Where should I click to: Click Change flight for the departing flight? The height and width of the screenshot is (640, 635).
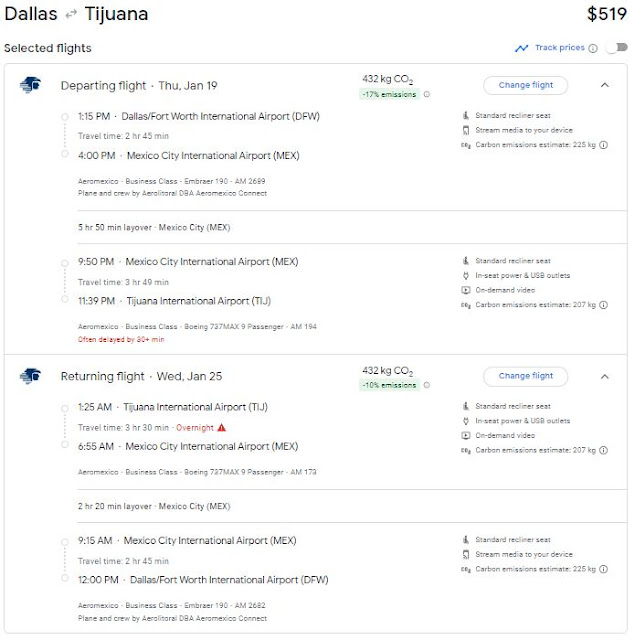pos(525,85)
